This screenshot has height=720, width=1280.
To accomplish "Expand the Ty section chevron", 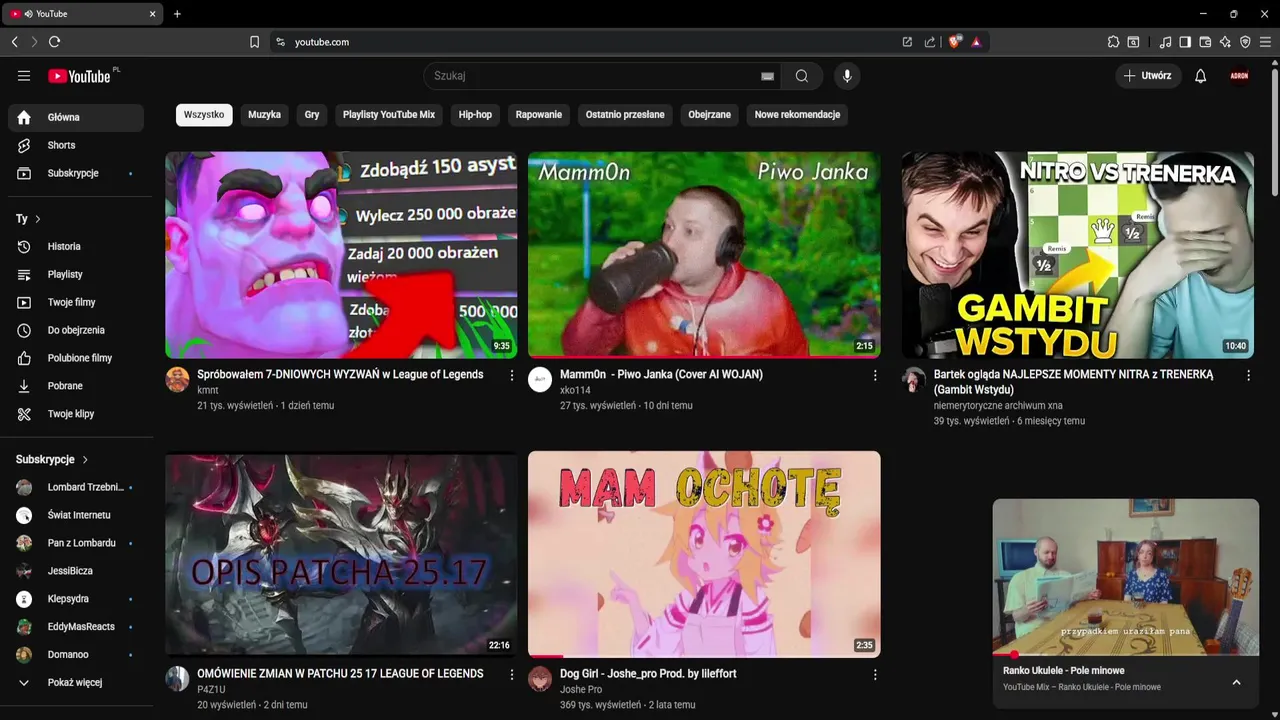I will coord(38,219).
